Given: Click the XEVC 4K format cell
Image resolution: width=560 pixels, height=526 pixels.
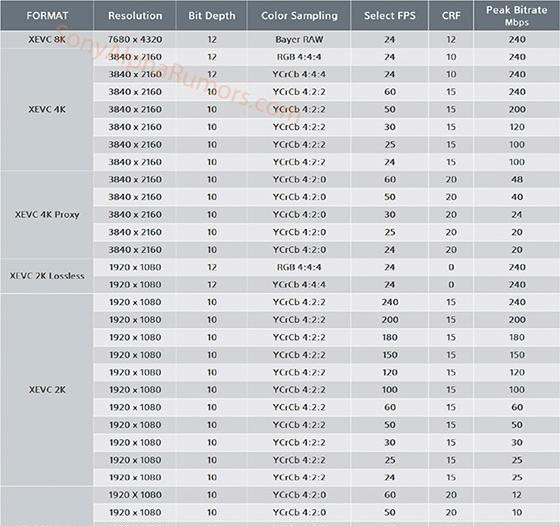Looking at the screenshot, I should tap(47, 109).
